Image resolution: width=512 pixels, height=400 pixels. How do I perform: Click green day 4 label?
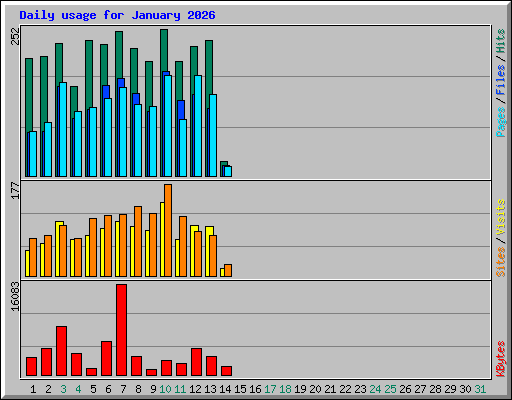pyautogui.click(x=78, y=389)
